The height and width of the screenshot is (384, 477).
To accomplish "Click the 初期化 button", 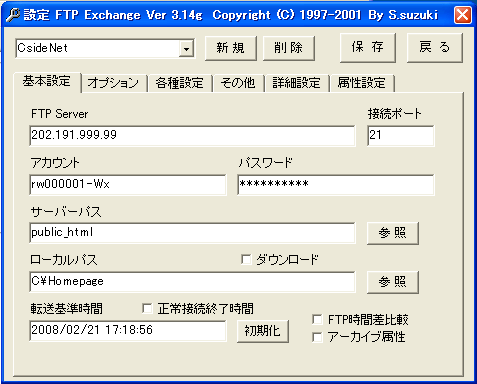I will pos(263,331).
